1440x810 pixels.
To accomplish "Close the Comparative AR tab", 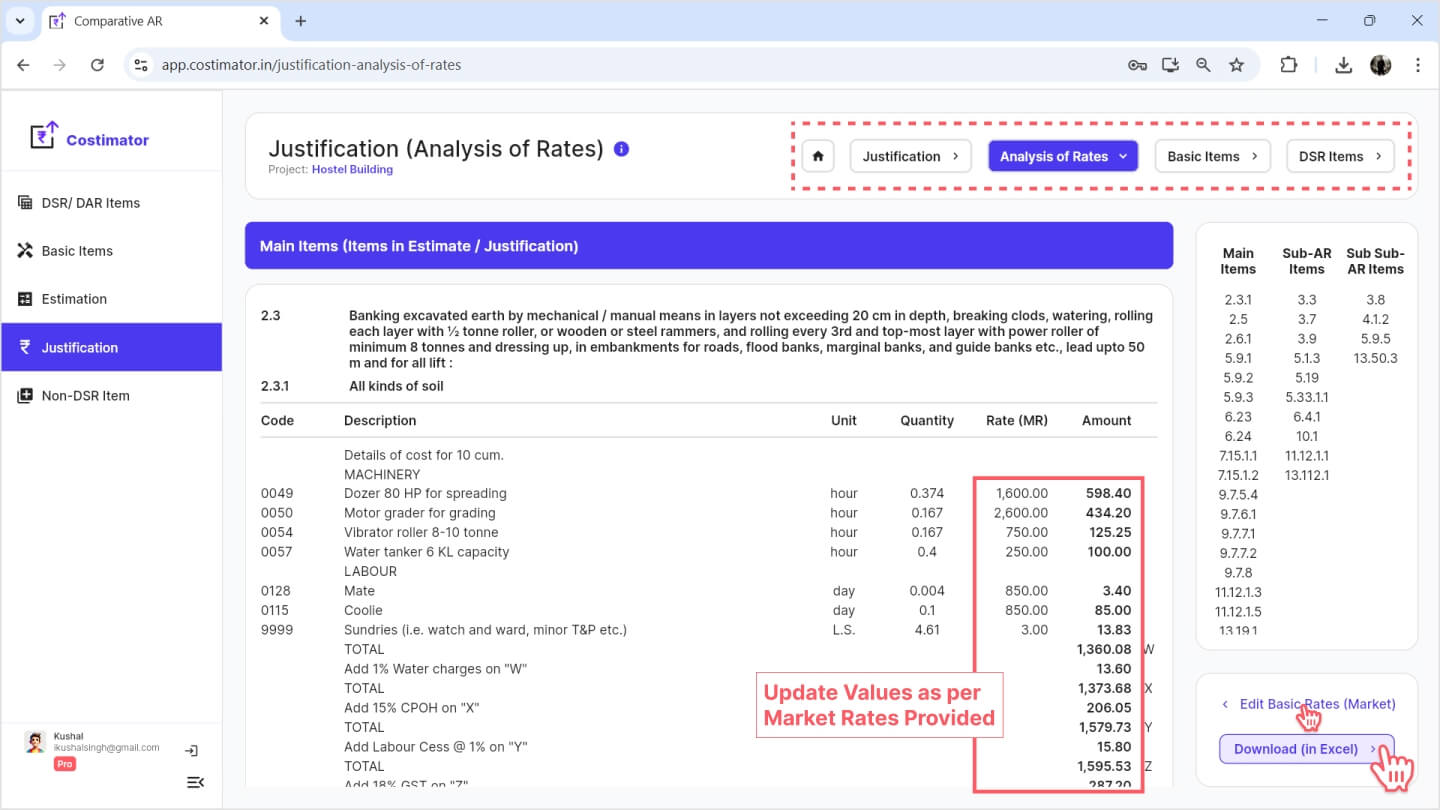I will (x=264, y=21).
